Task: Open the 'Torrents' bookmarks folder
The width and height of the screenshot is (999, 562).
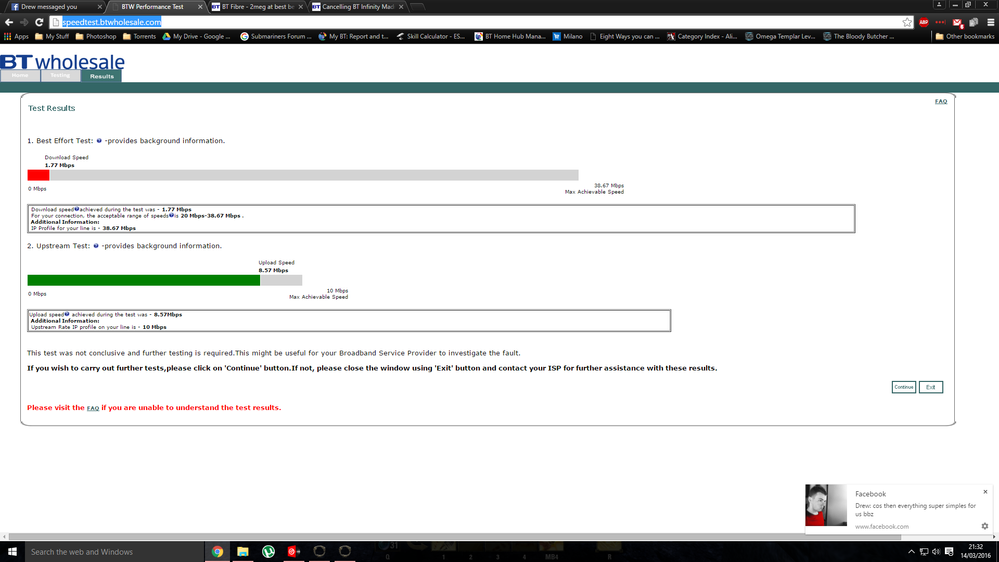Action: click(x=139, y=36)
